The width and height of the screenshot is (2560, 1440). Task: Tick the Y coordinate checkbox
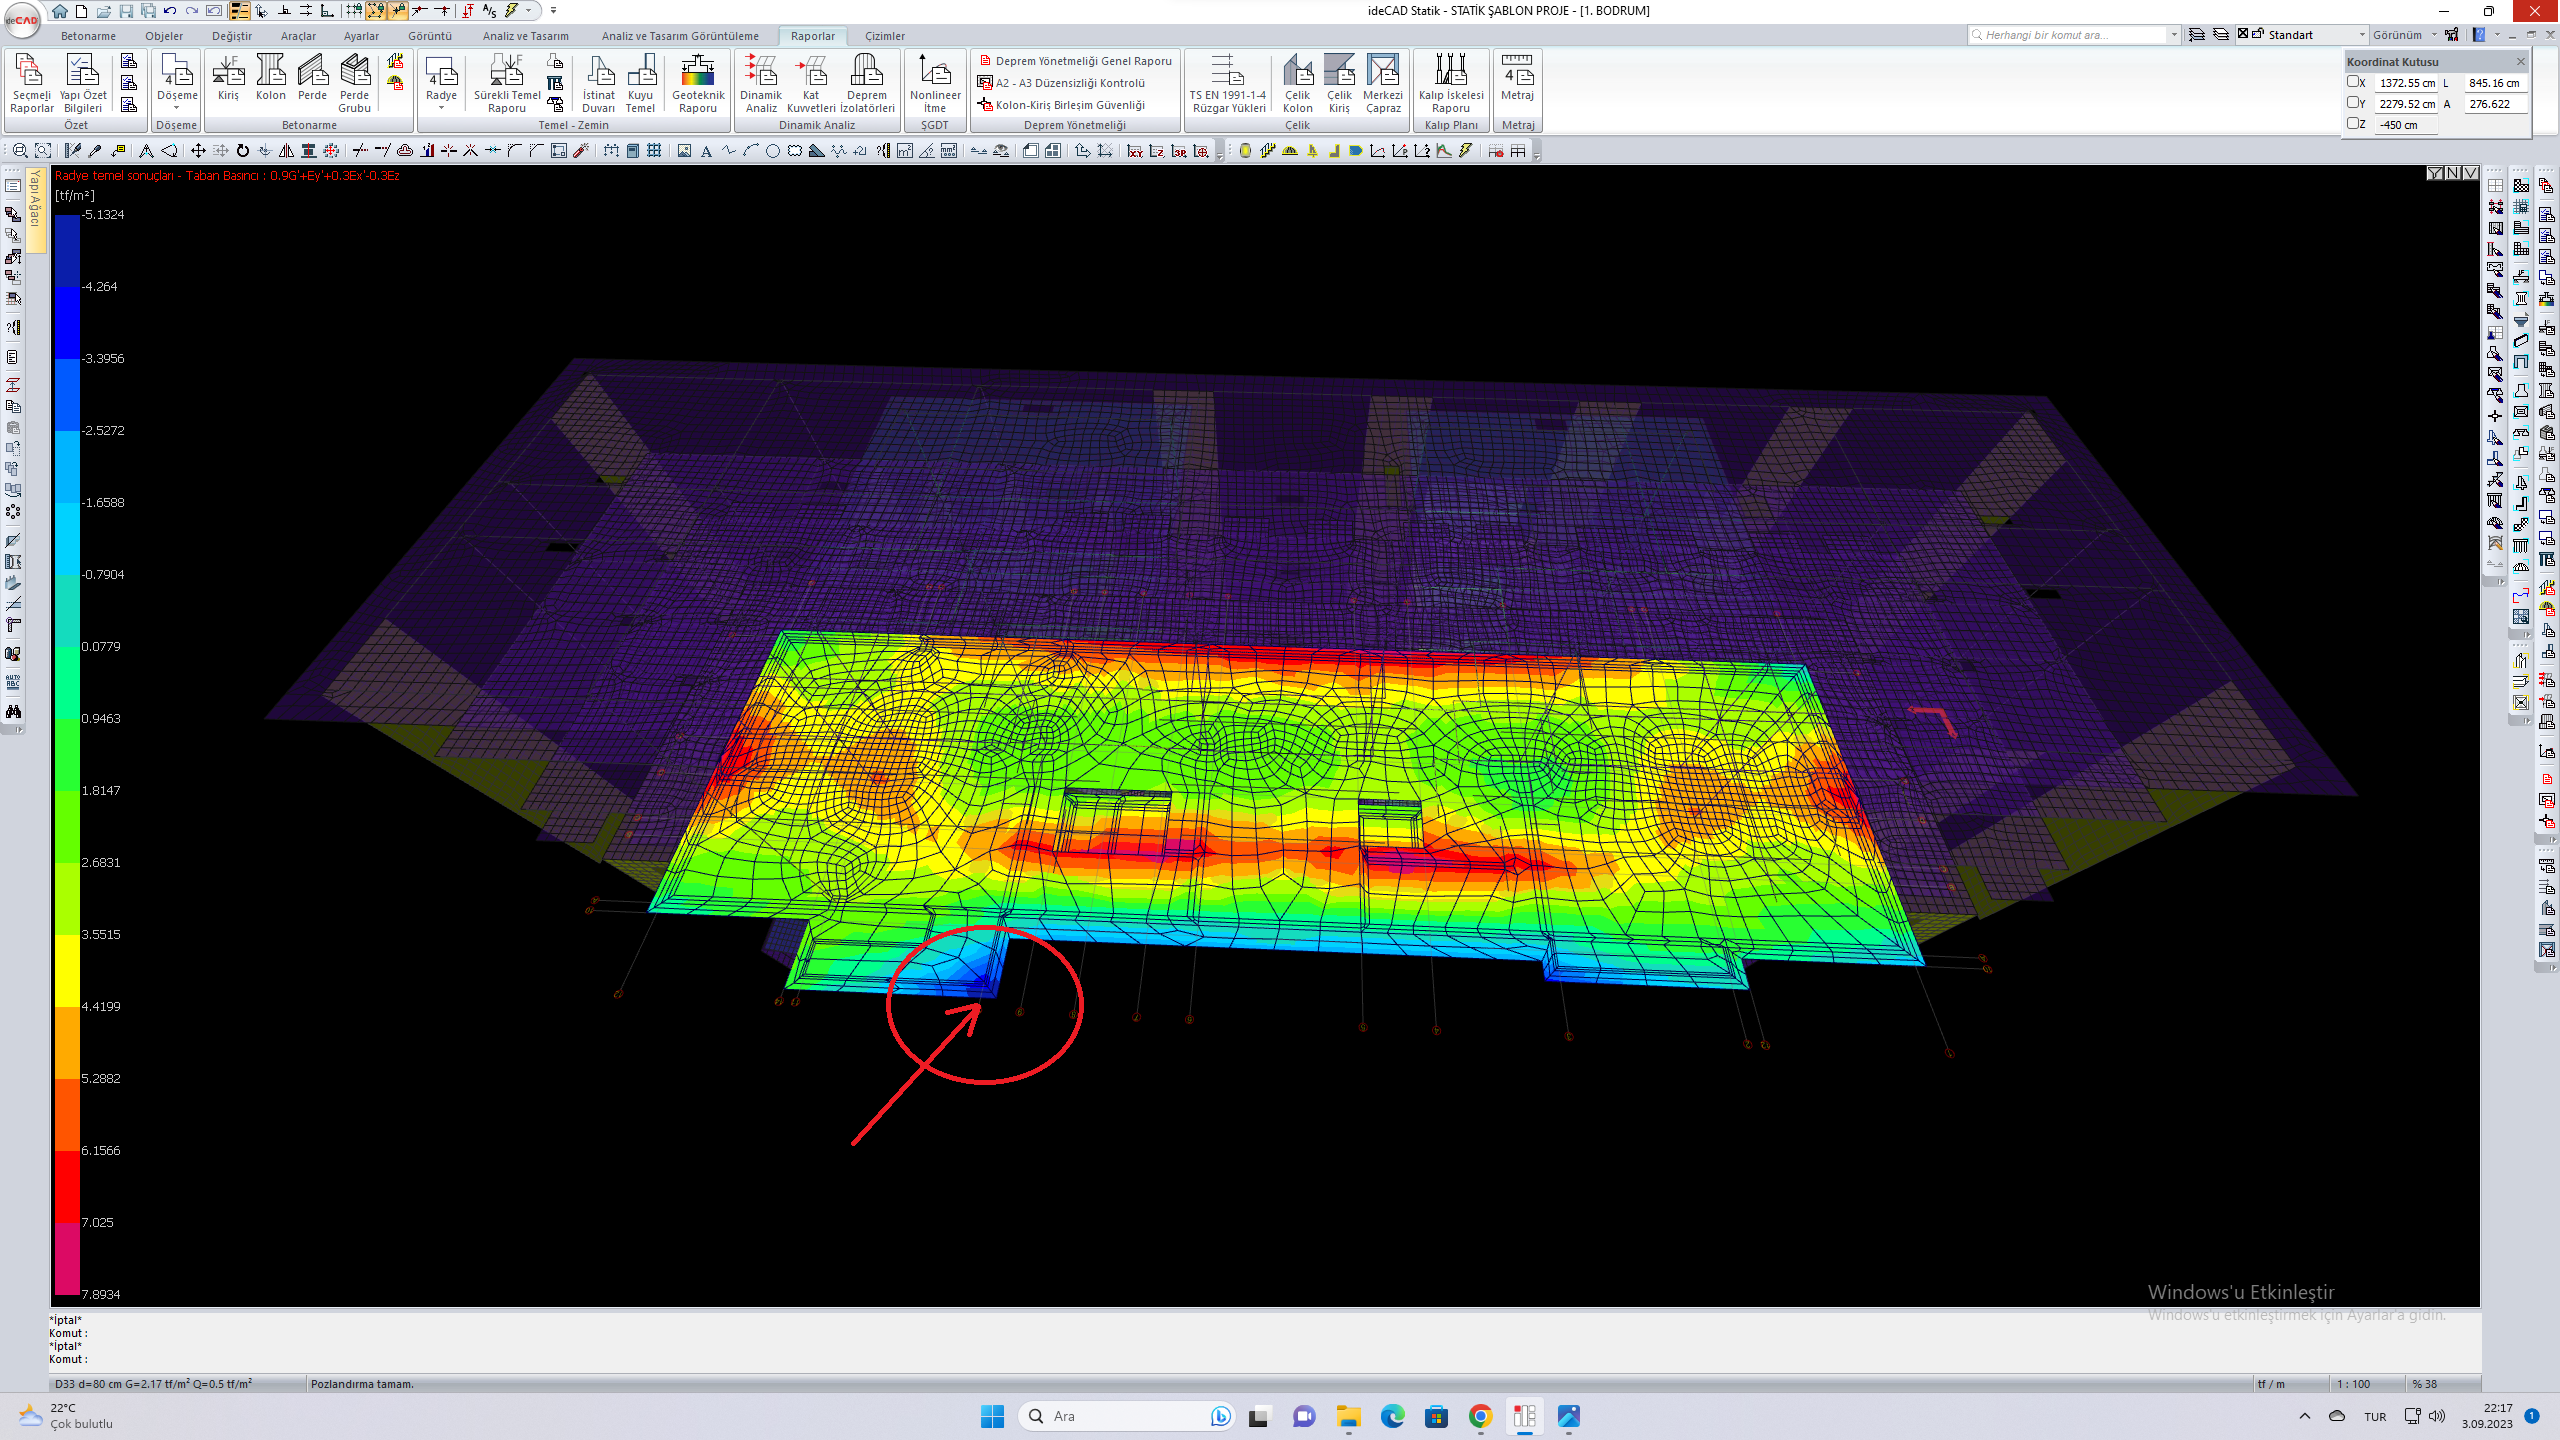[x=2353, y=103]
